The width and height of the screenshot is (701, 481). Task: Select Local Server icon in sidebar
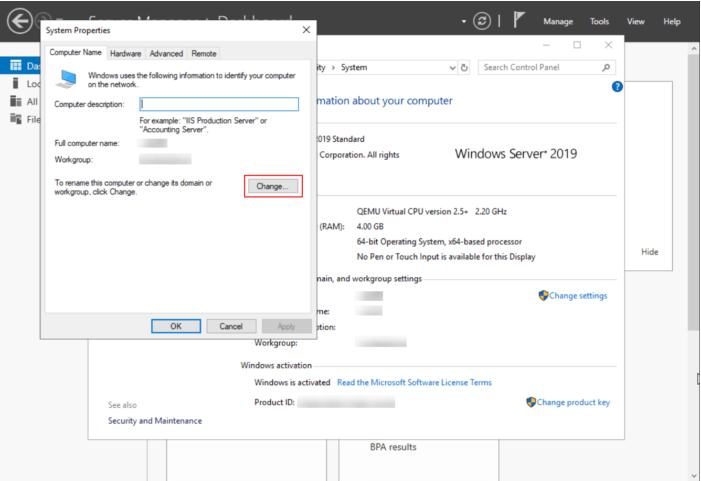click(16, 83)
